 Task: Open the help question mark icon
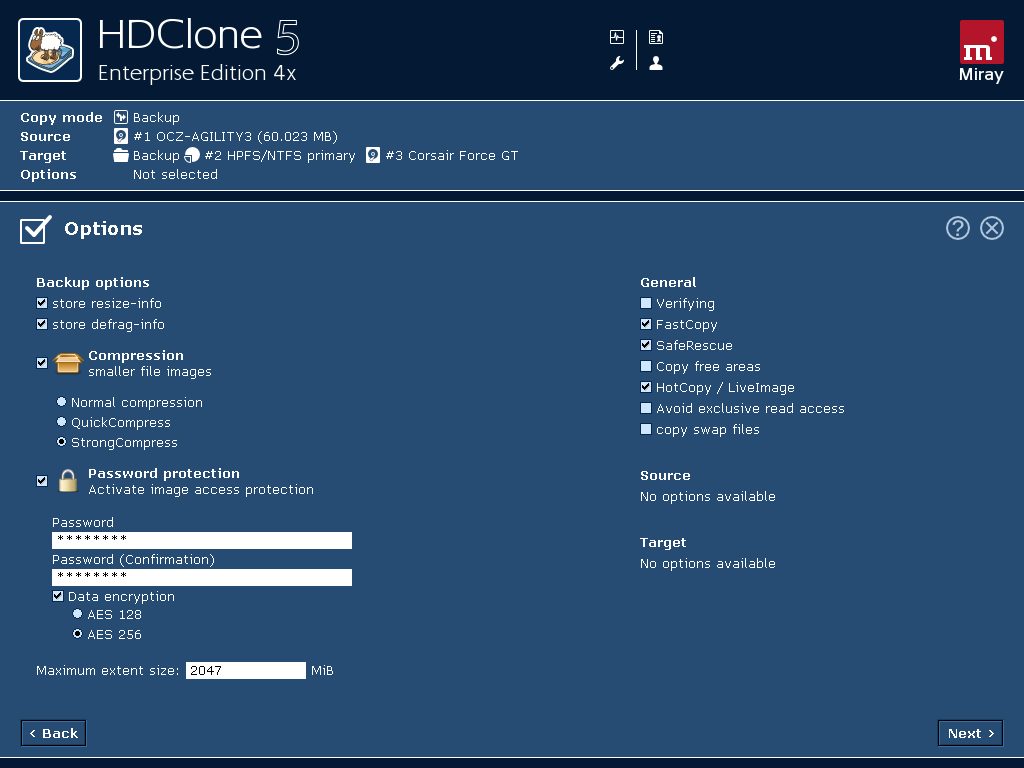pos(958,228)
